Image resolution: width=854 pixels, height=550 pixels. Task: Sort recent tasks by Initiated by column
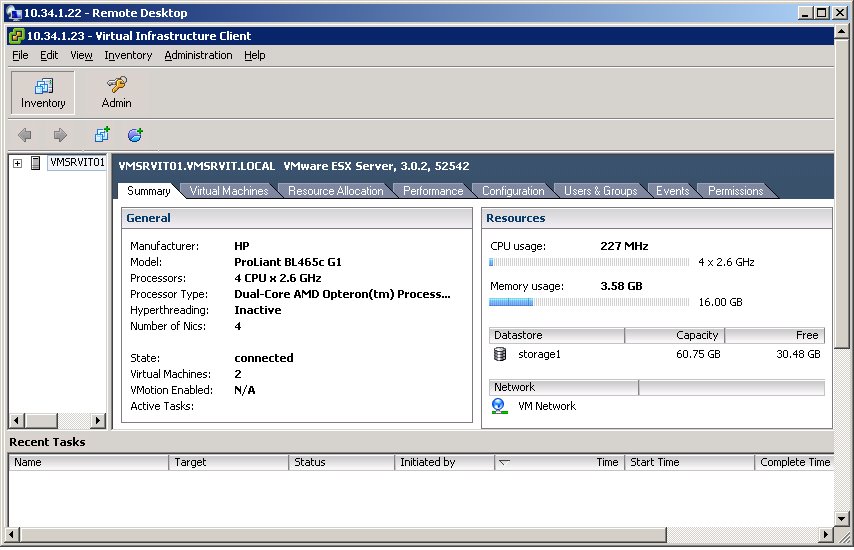pos(444,462)
